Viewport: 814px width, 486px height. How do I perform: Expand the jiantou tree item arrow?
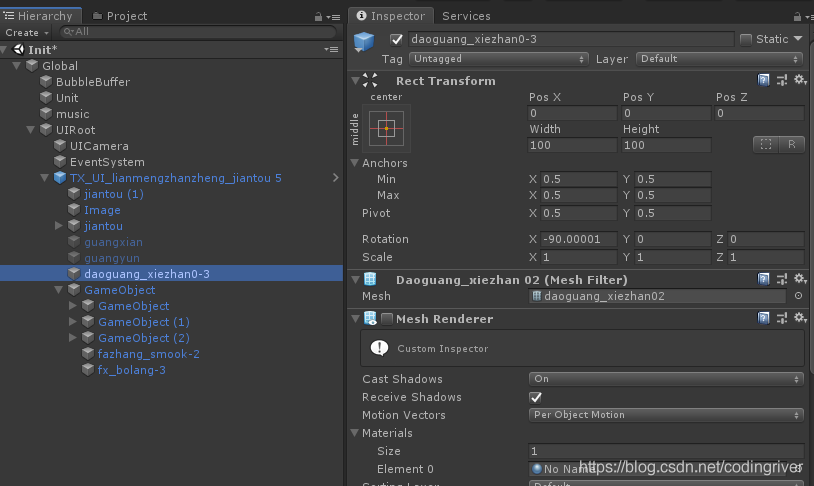click(59, 226)
